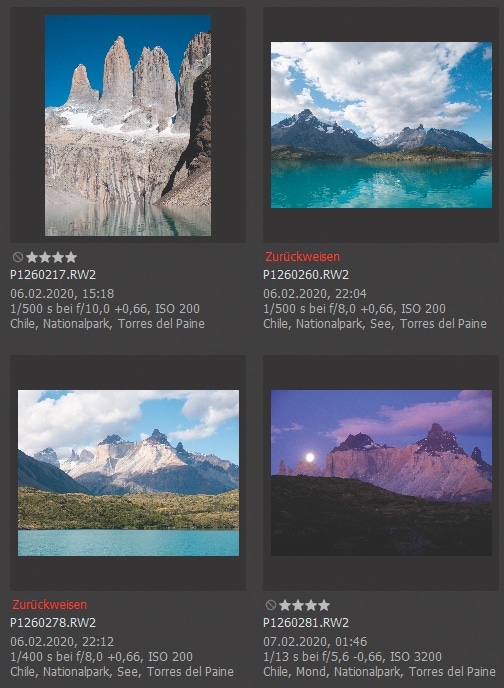504x688 pixels.
Task: Click the reject icon beside P1260281.RW2 stars
Action: (271, 606)
